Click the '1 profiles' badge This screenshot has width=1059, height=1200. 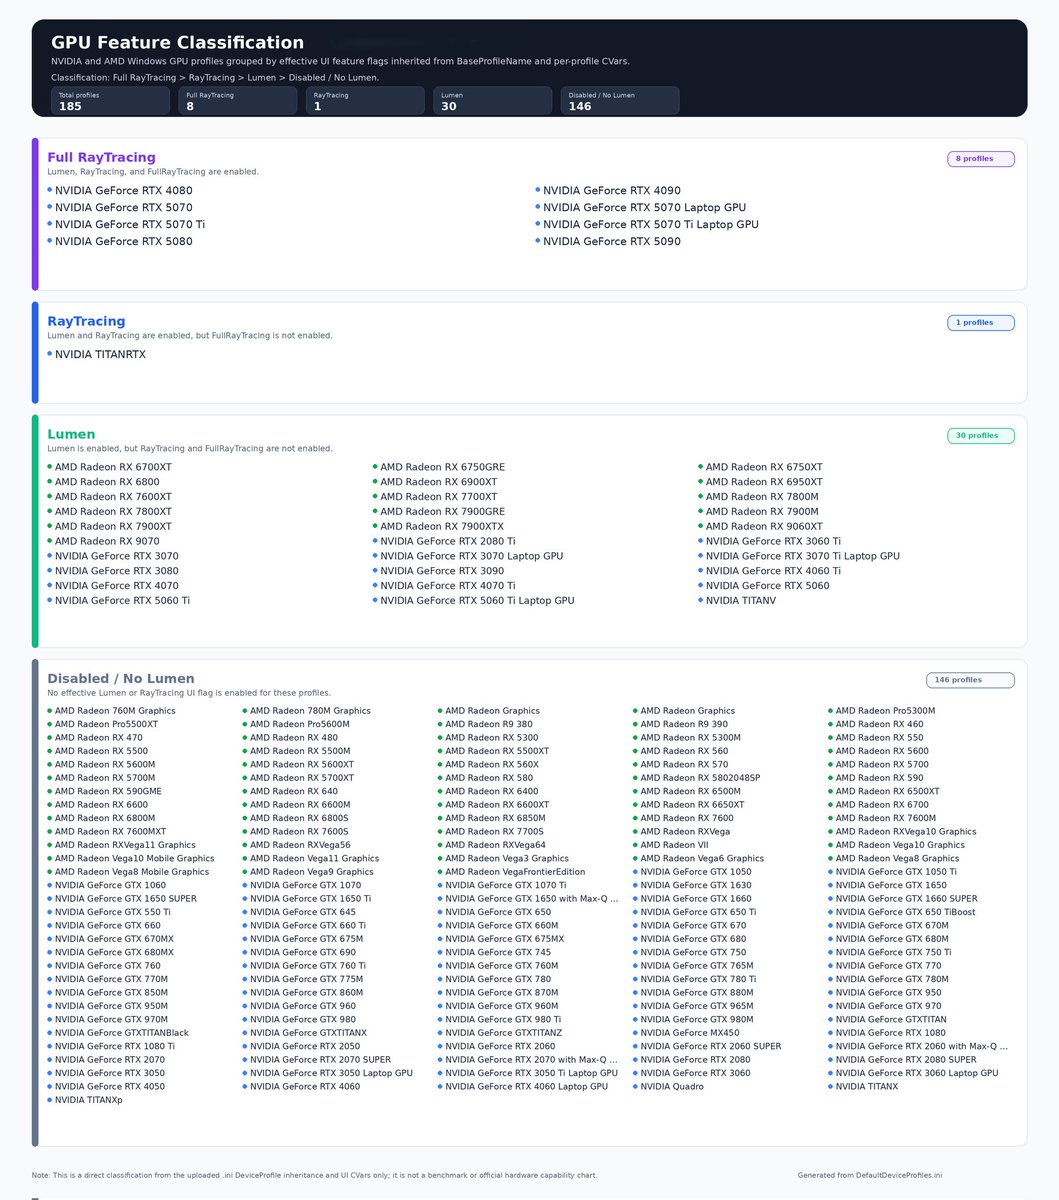click(x=981, y=323)
